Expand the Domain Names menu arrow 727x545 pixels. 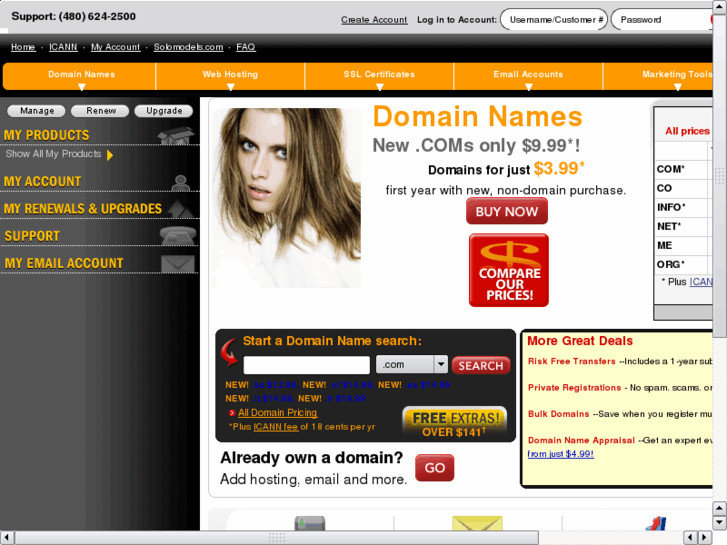coord(82,86)
